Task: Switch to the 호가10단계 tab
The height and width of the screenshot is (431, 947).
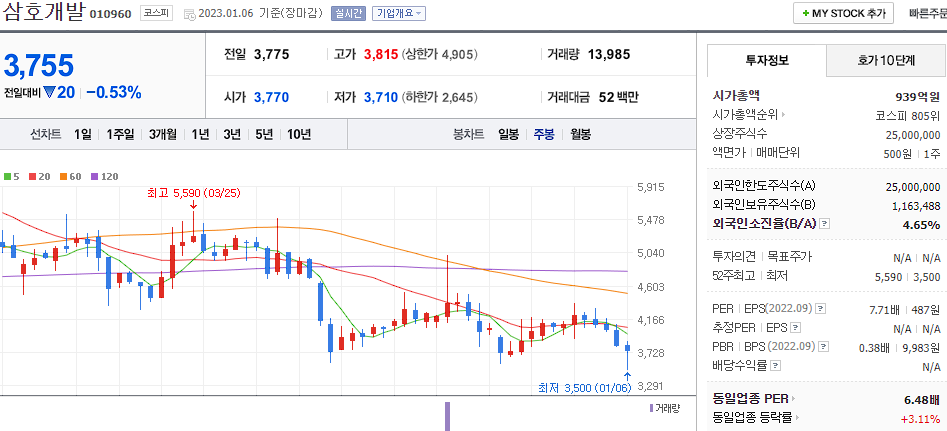Action: pos(886,60)
